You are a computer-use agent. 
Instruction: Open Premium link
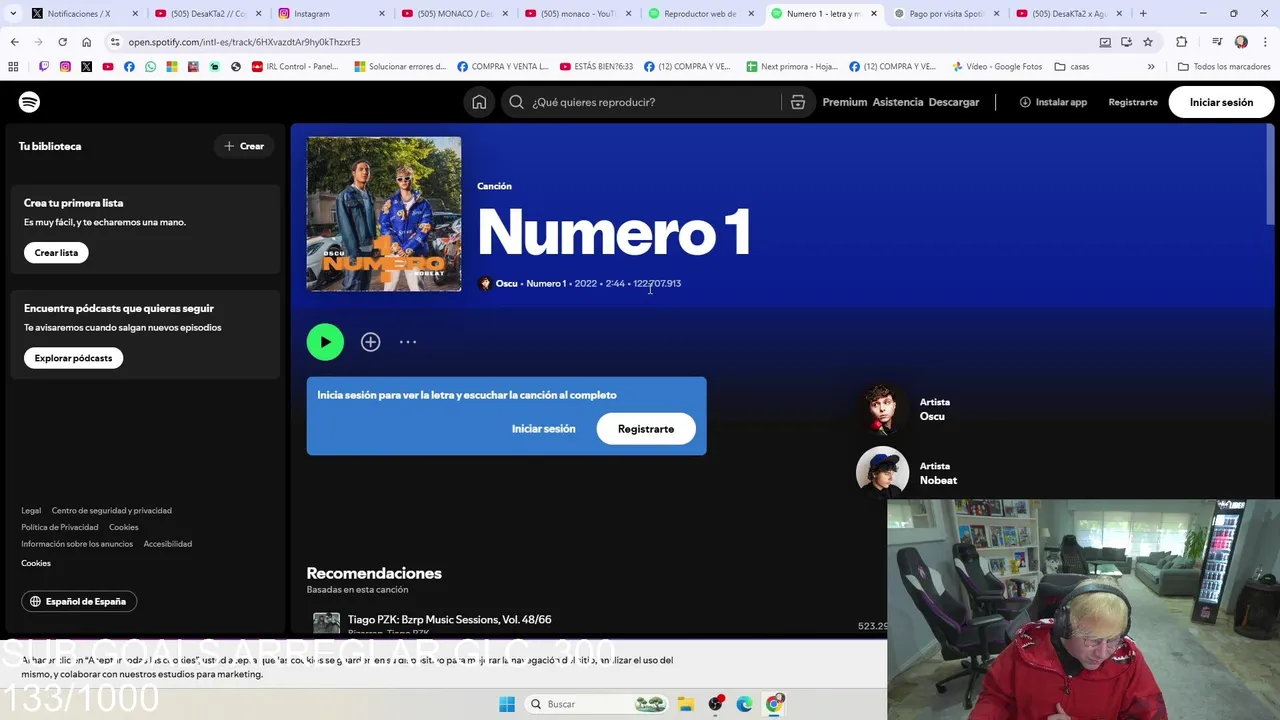pos(845,102)
